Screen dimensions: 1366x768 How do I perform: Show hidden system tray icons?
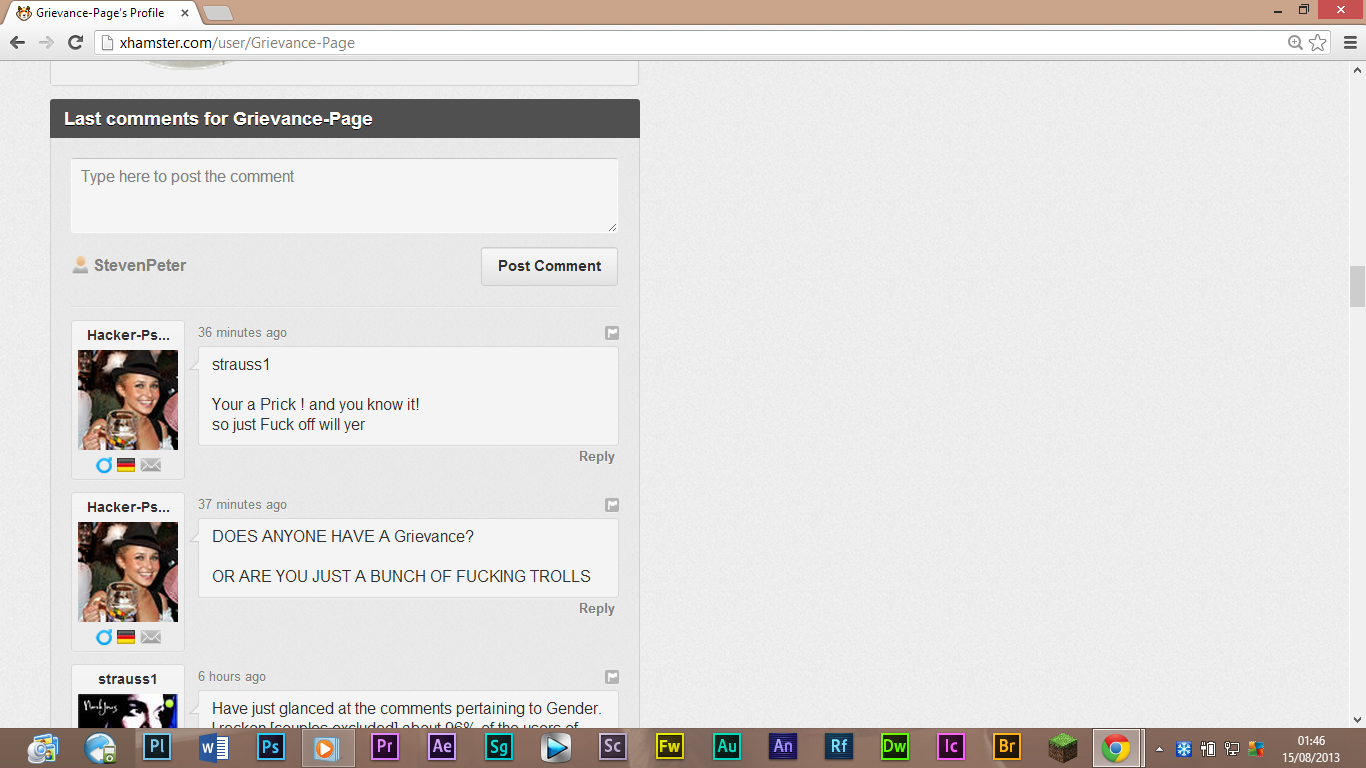1160,749
